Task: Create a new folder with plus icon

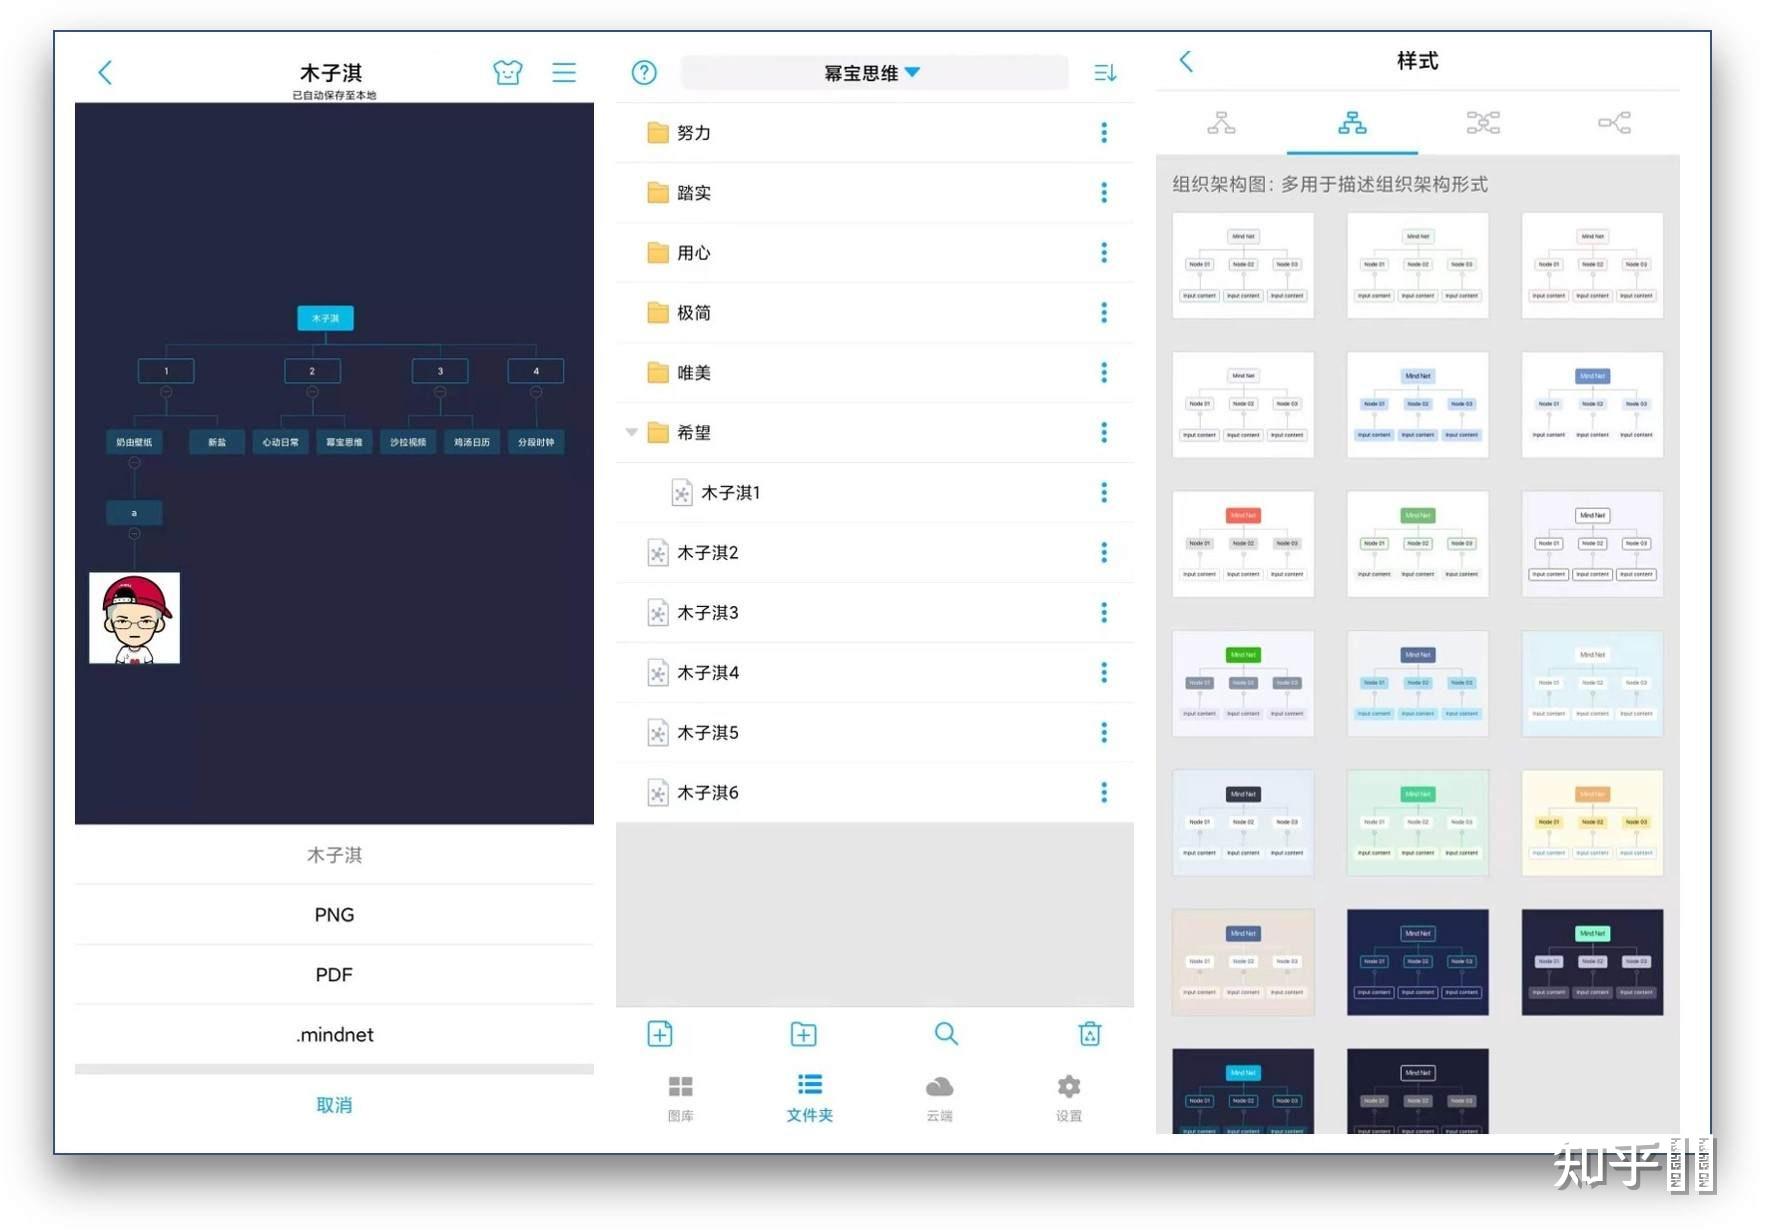Action: [803, 1034]
